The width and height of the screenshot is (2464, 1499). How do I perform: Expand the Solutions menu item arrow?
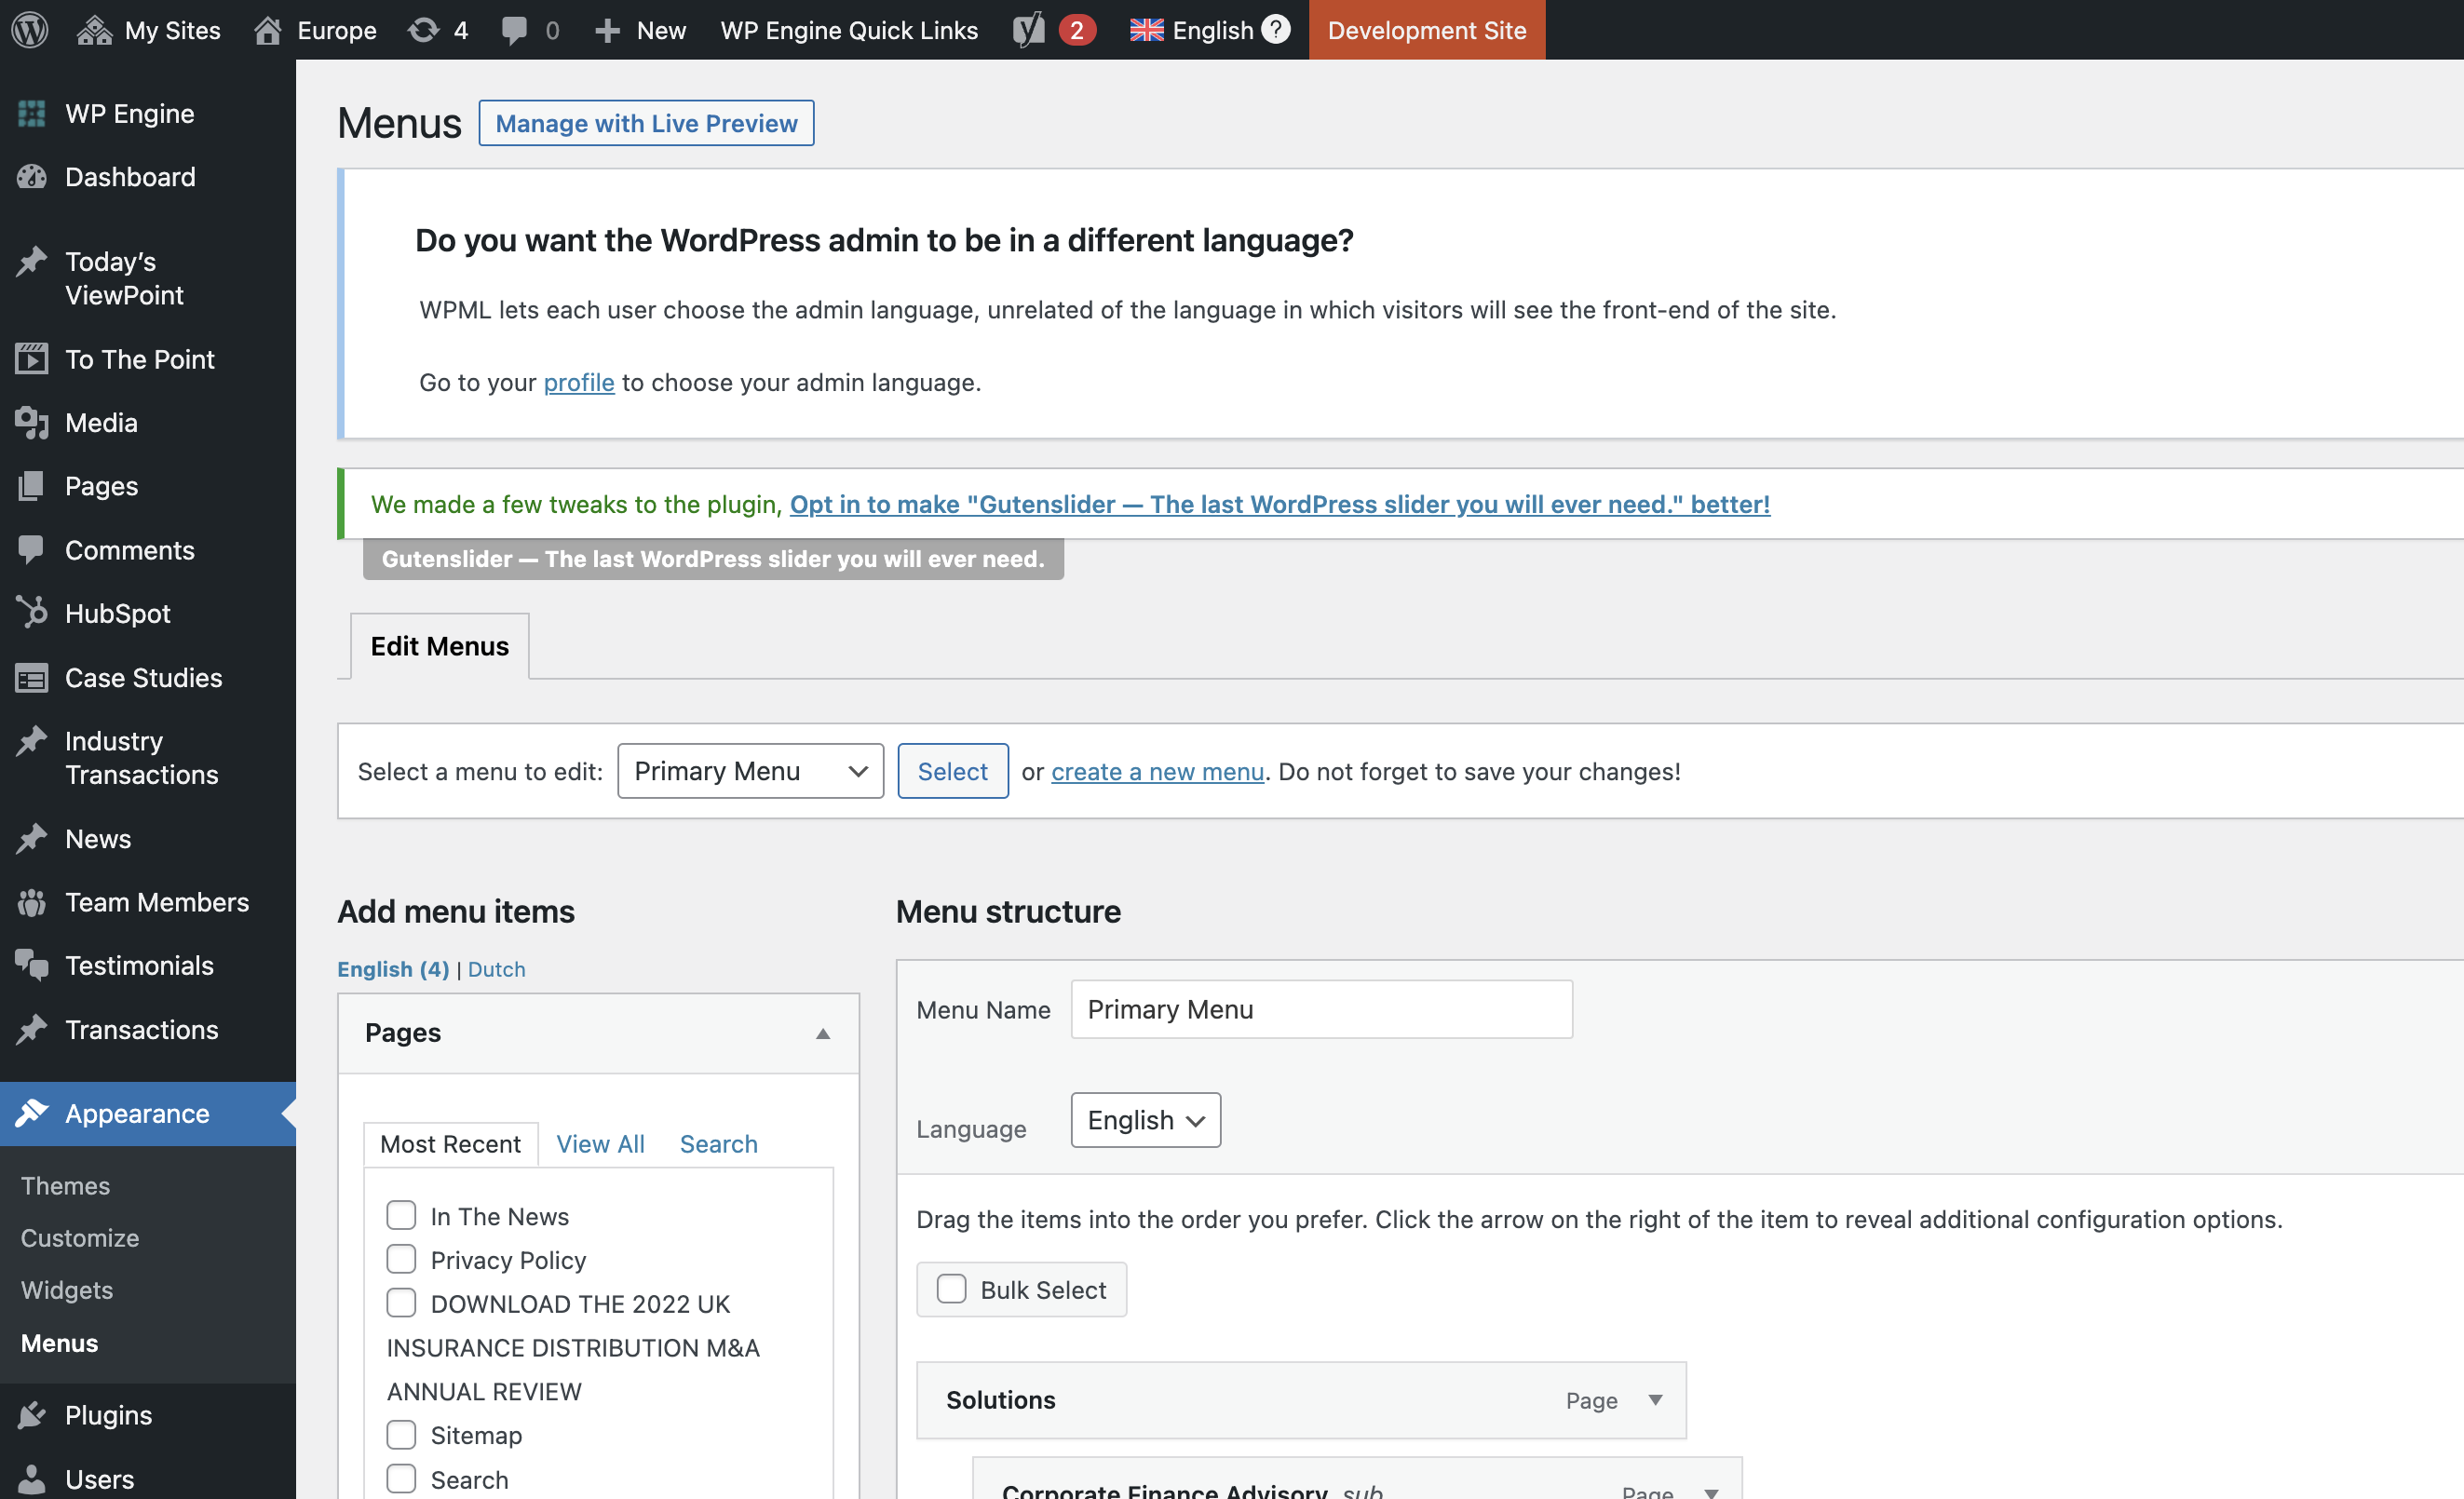click(x=1655, y=1400)
